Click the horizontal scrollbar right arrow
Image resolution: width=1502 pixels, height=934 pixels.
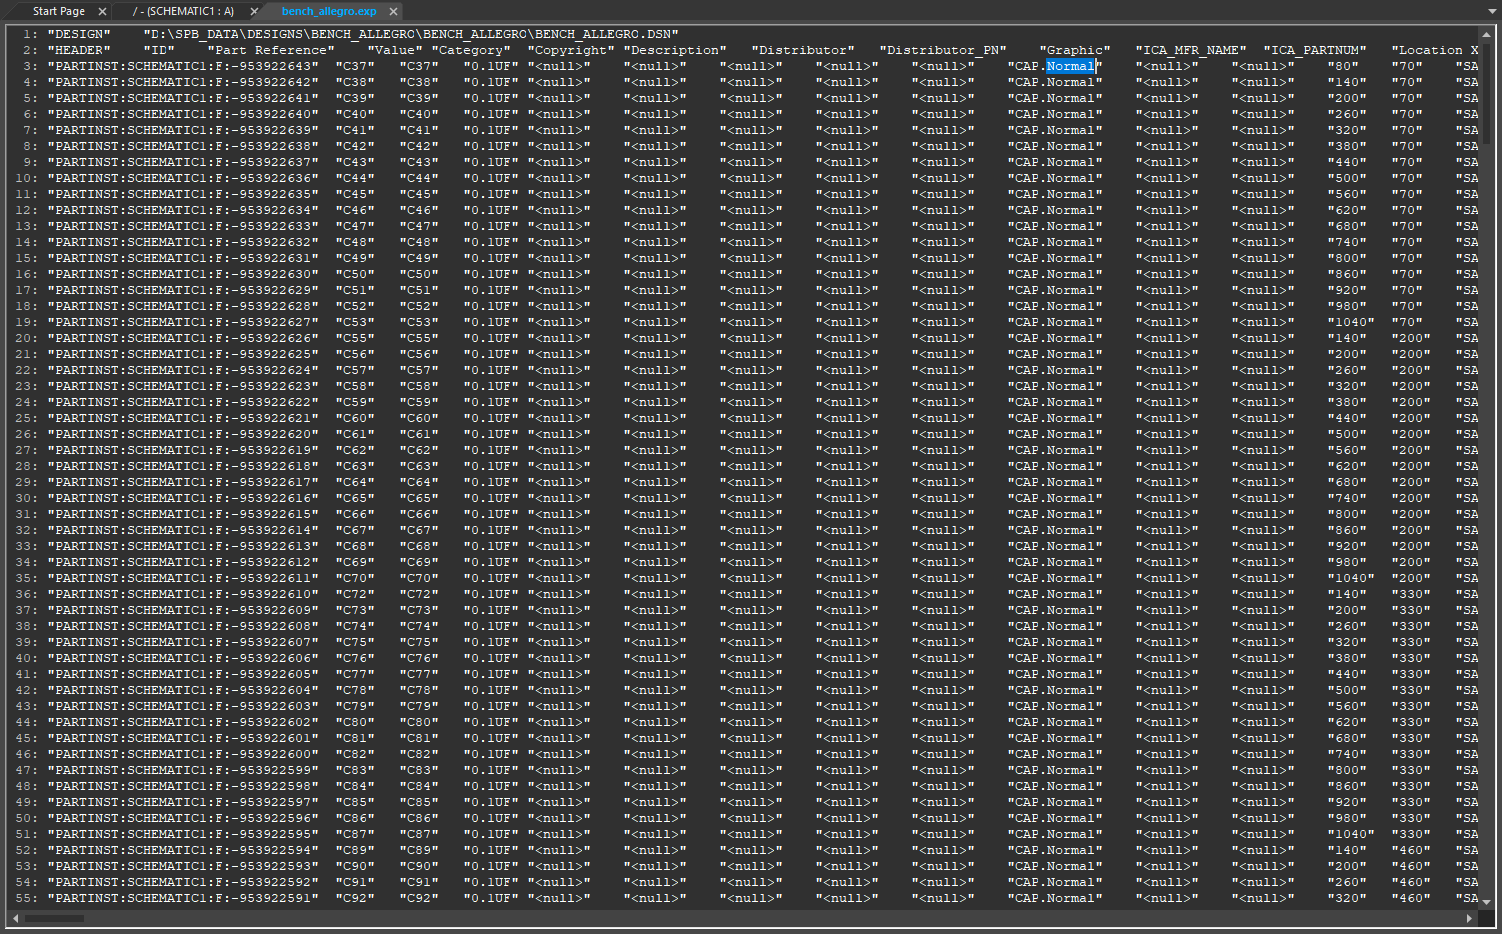coord(1470,917)
